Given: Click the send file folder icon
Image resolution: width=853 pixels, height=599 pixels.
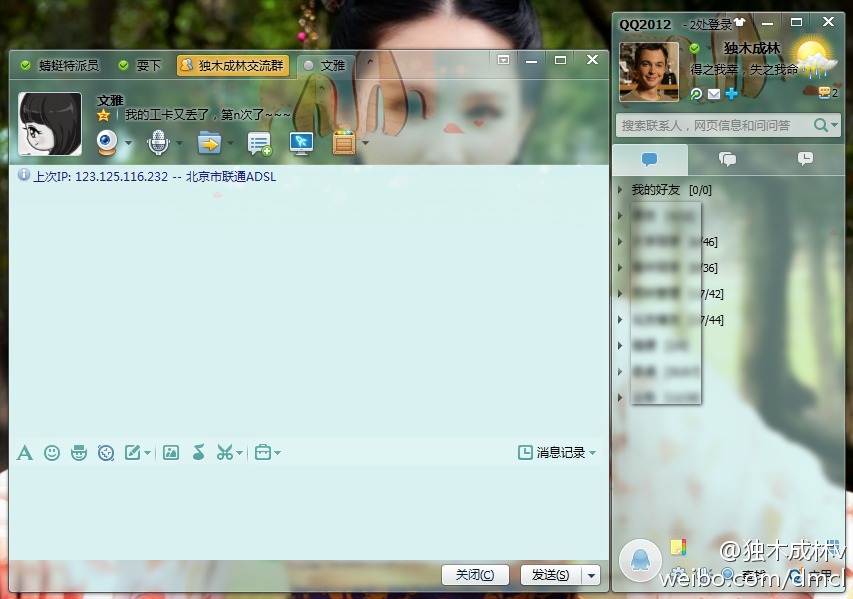Looking at the screenshot, I should pyautogui.click(x=209, y=143).
